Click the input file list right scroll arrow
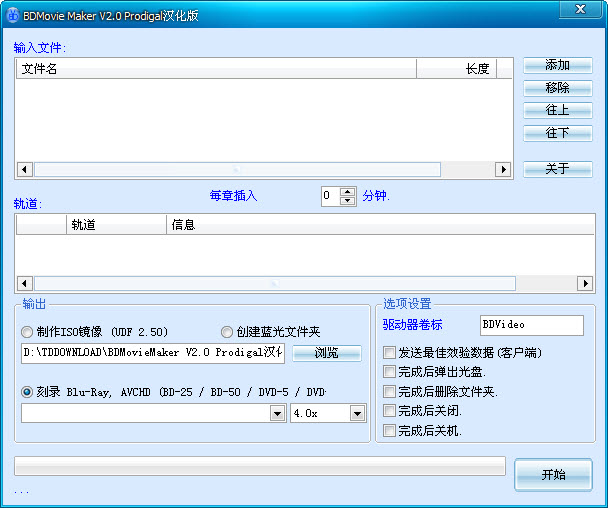 (x=503, y=169)
